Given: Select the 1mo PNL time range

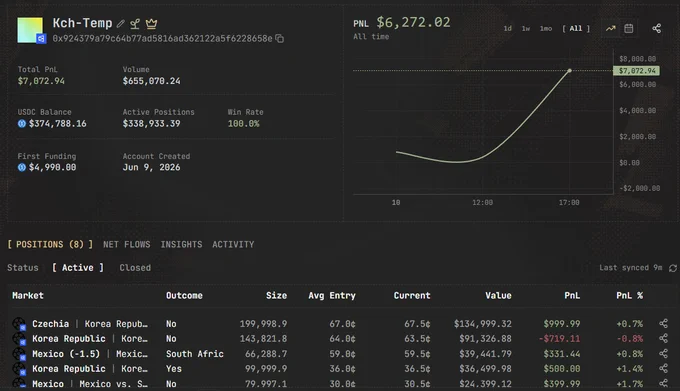Looking at the screenshot, I should point(546,29).
